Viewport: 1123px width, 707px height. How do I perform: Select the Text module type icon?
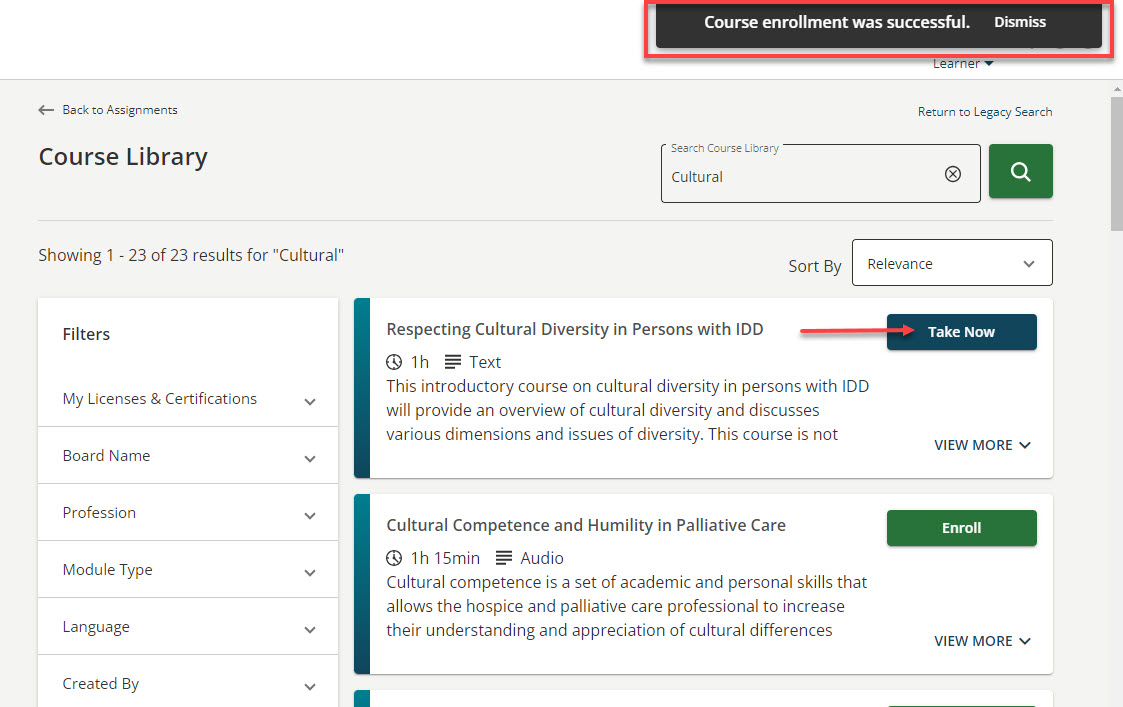(455, 362)
